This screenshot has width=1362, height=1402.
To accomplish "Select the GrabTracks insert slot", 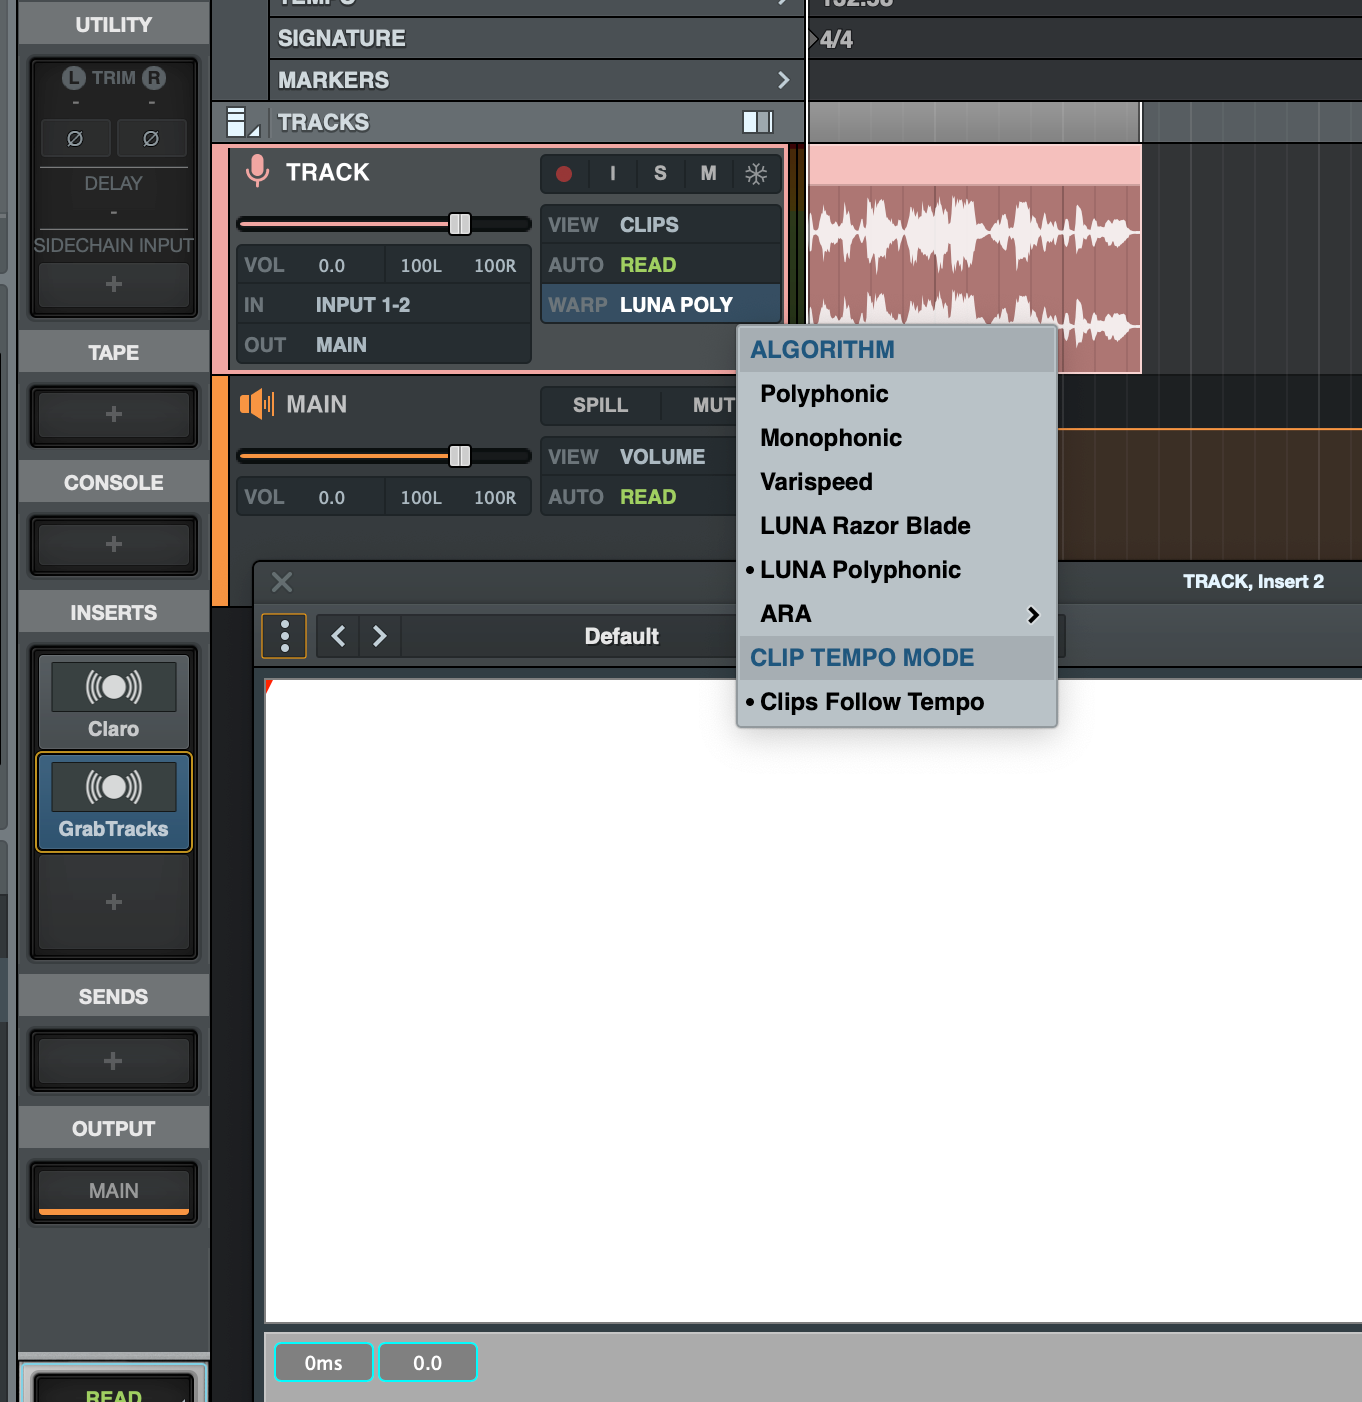I will click(114, 802).
